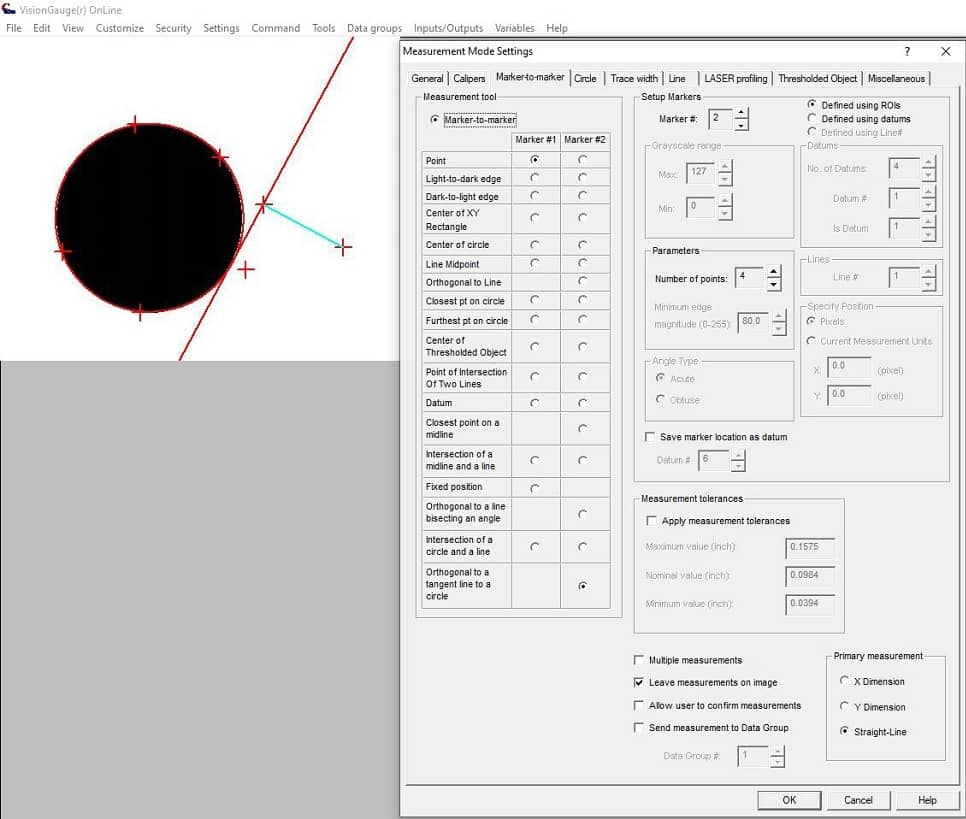The width and height of the screenshot is (966, 819).
Task: Increase the Number of points value
Action: tap(774, 272)
